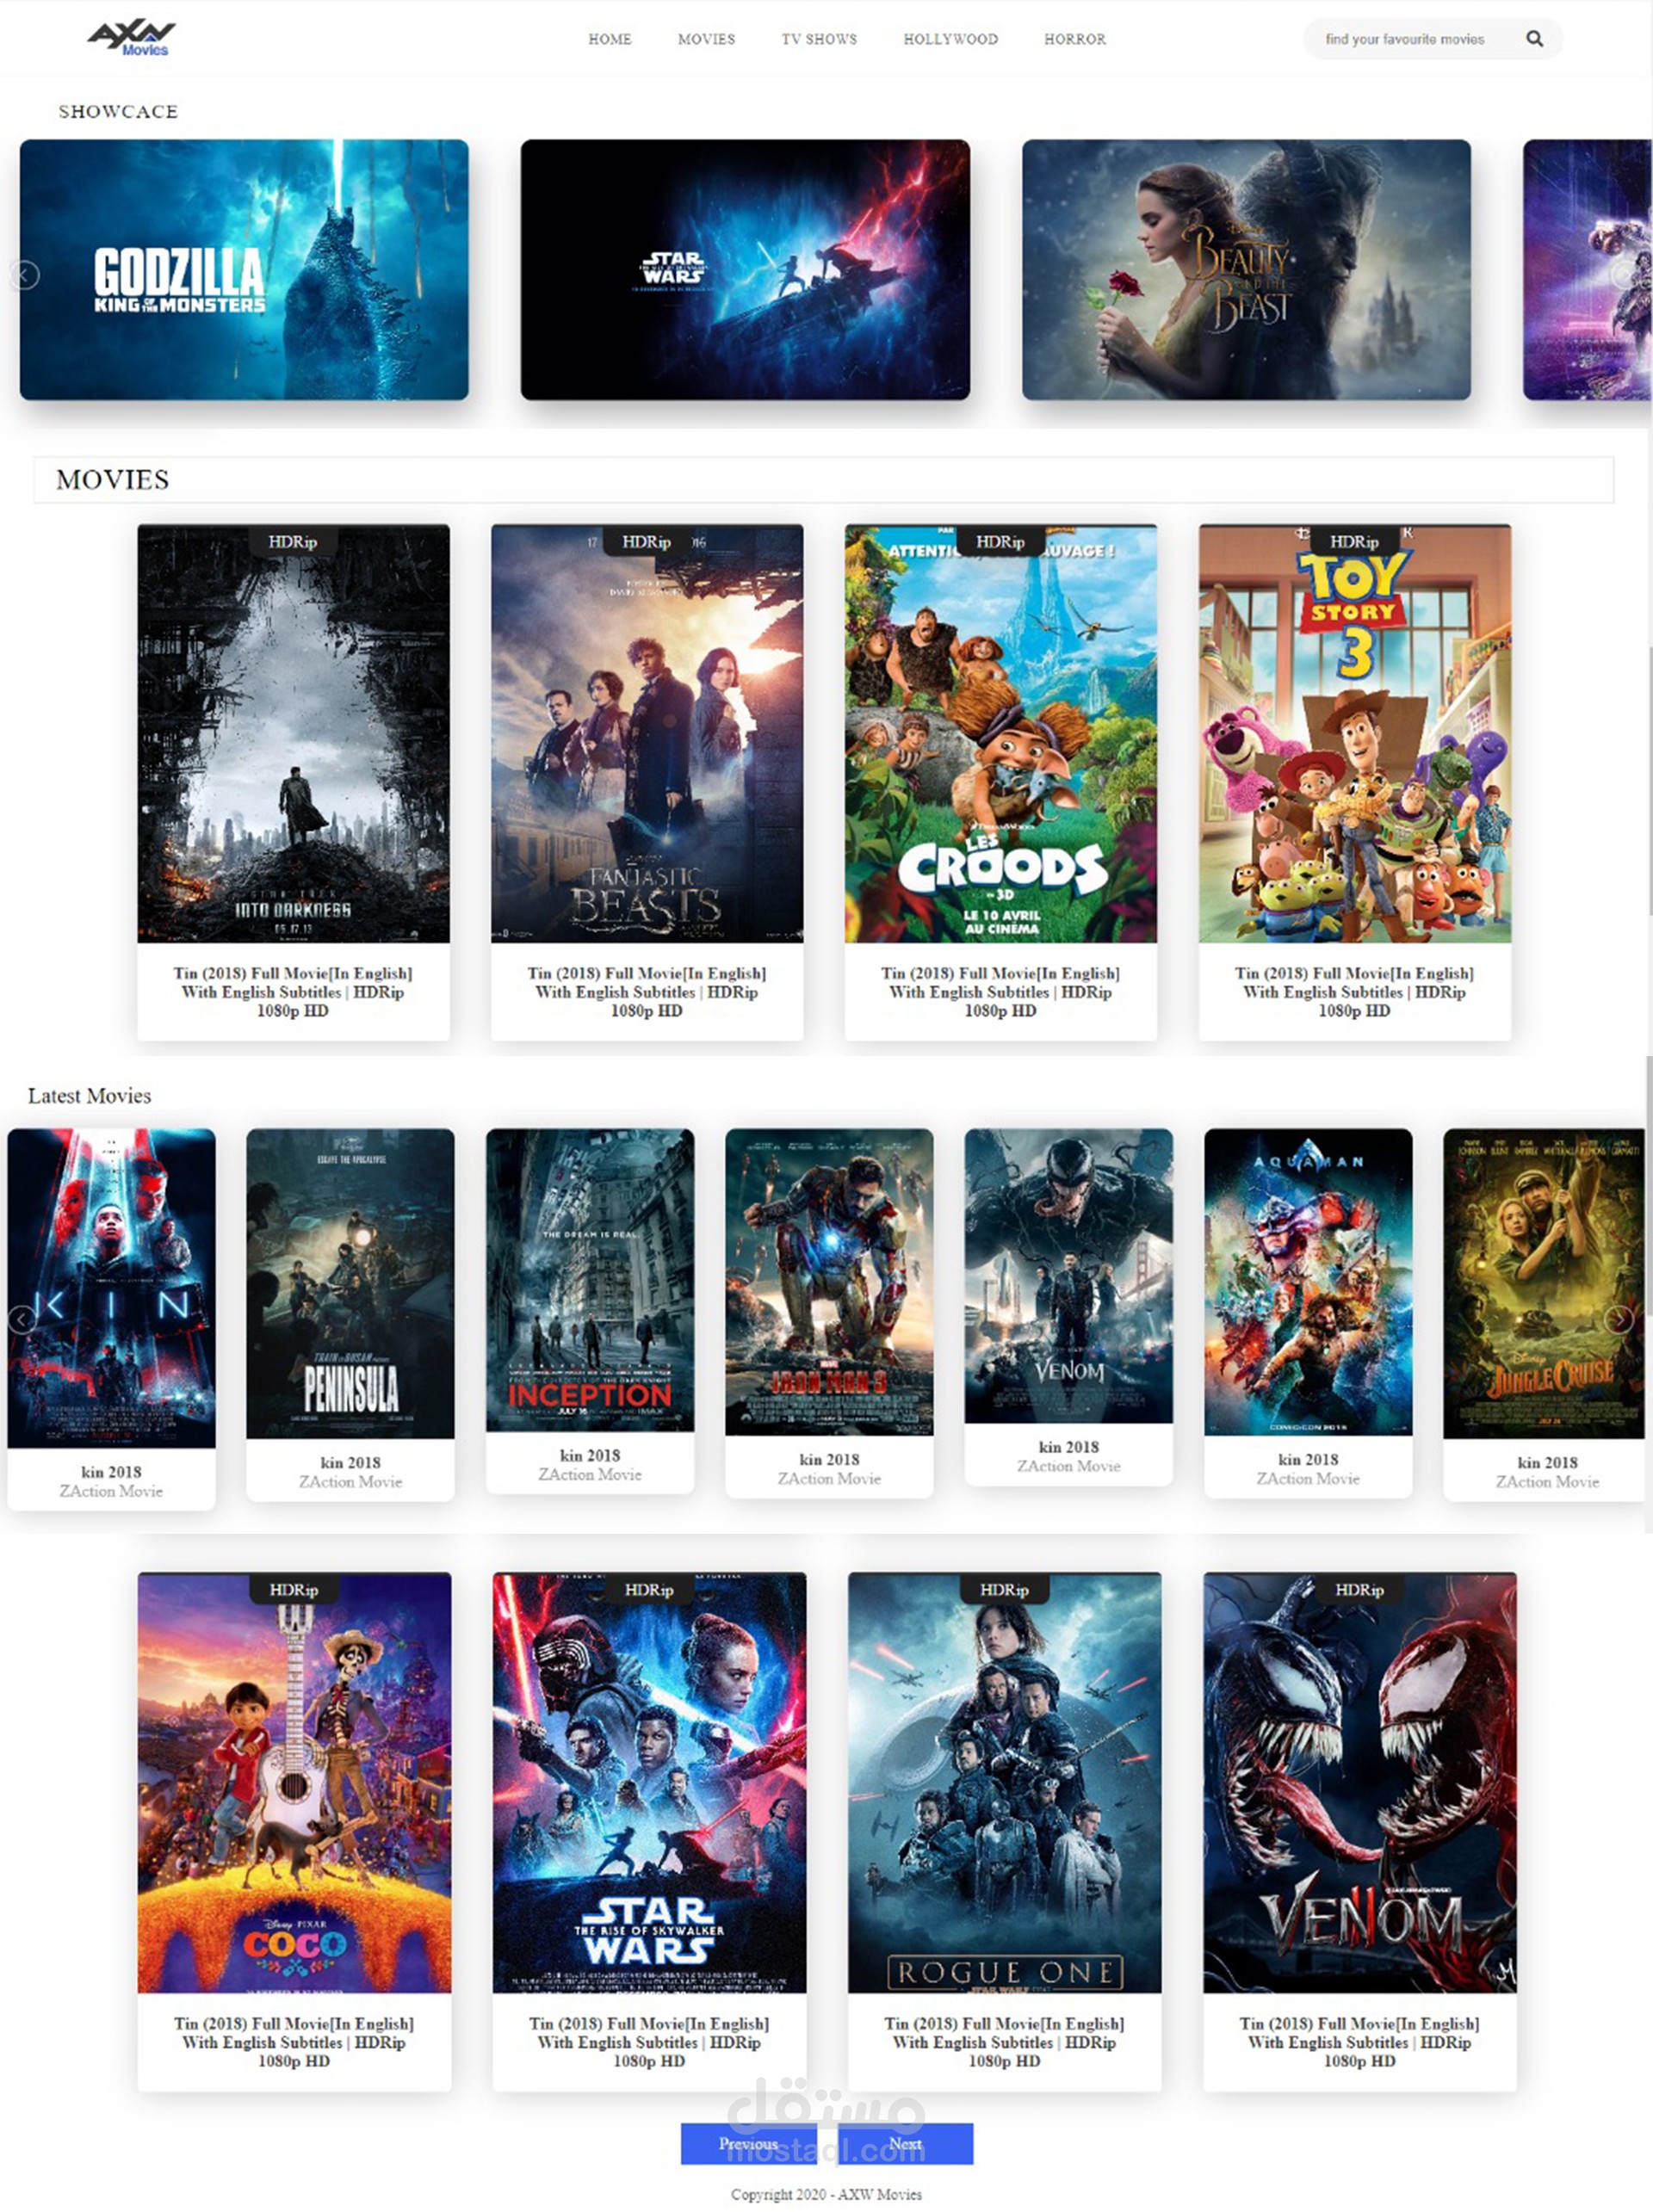Open the MOVIES menu item
The image size is (1653, 2212).
706,39
